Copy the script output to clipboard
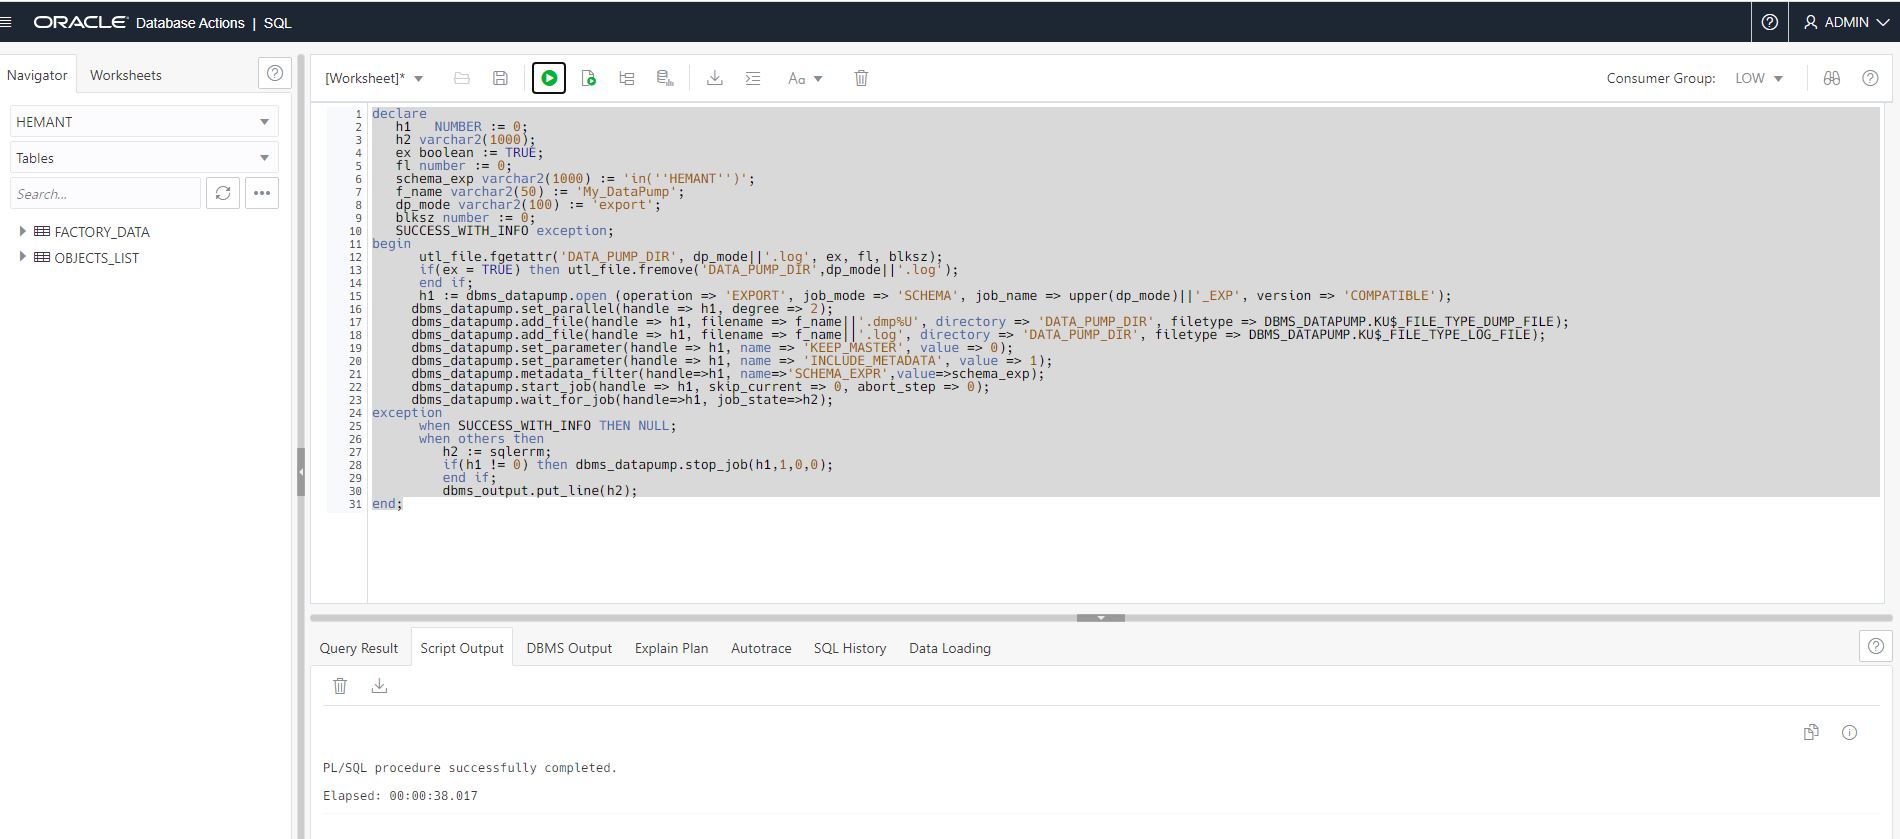 click(x=1811, y=732)
